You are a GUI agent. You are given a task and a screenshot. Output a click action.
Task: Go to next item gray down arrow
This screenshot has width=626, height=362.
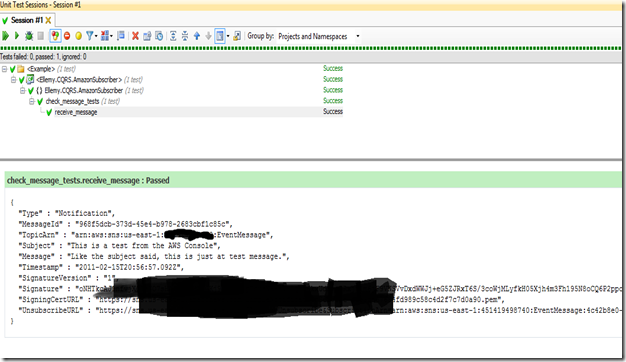[x=208, y=36]
